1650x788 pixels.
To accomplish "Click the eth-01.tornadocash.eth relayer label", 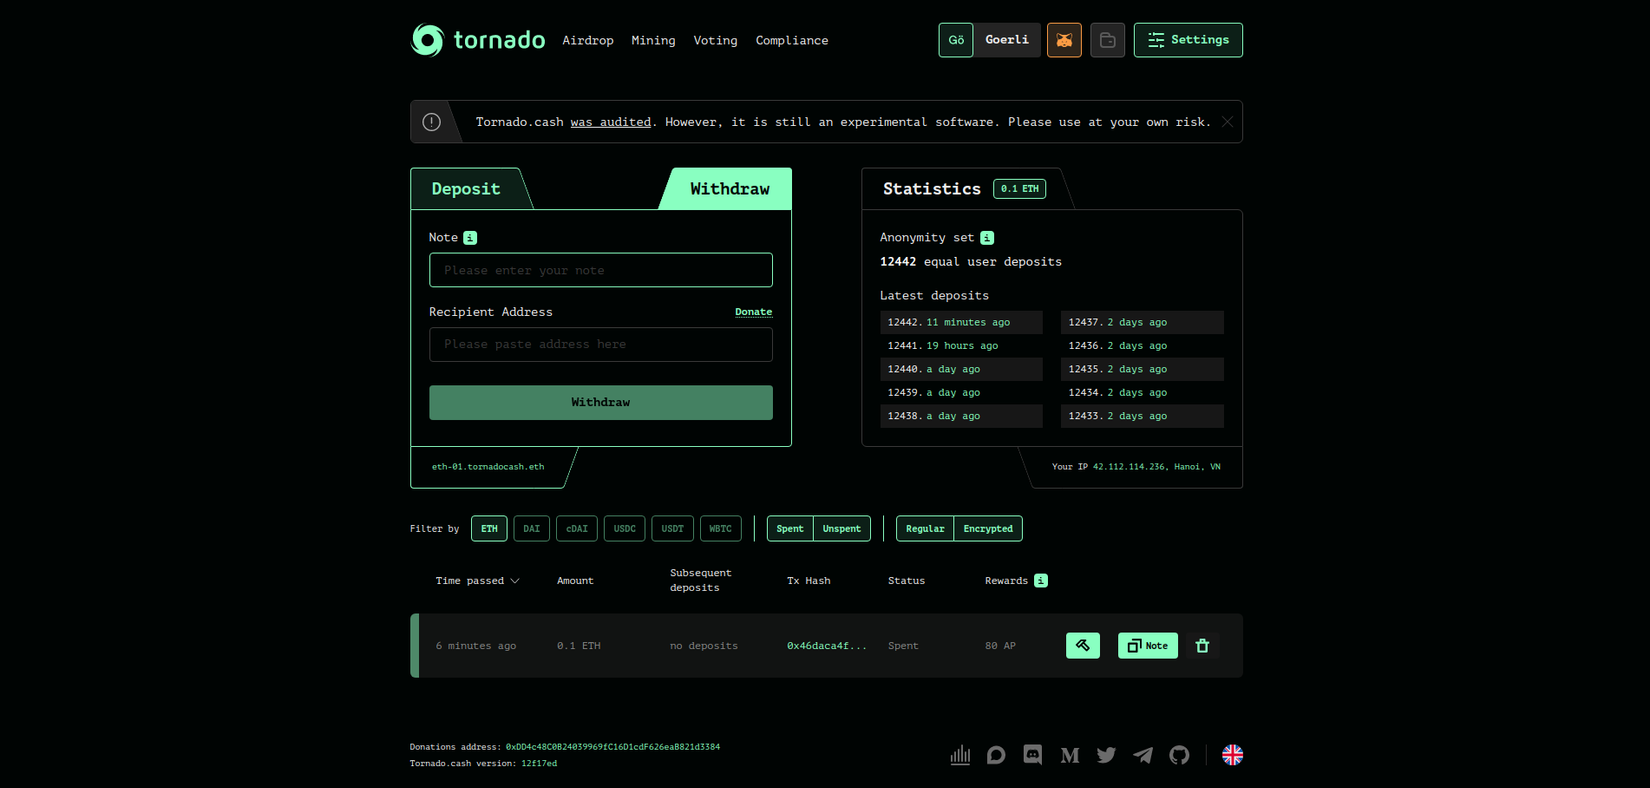I will (488, 467).
